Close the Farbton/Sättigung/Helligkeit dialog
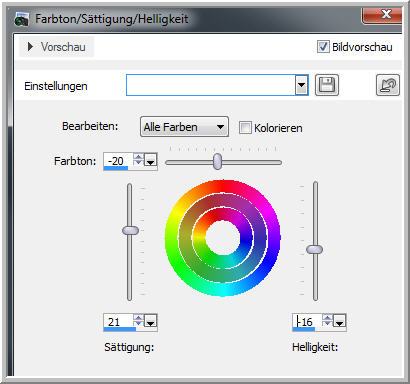 click(x=382, y=15)
